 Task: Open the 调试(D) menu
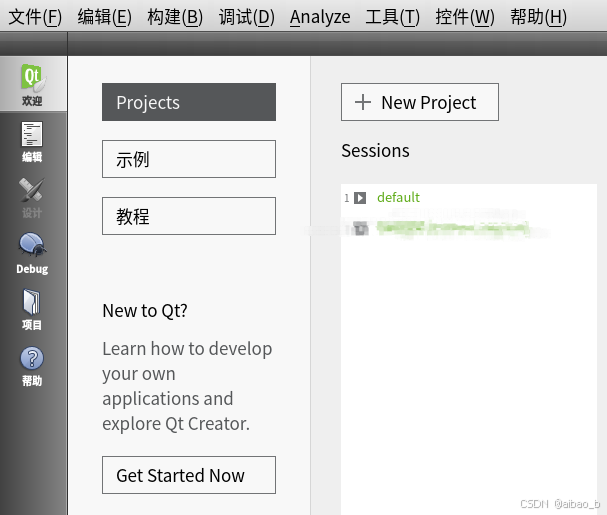pyautogui.click(x=247, y=17)
